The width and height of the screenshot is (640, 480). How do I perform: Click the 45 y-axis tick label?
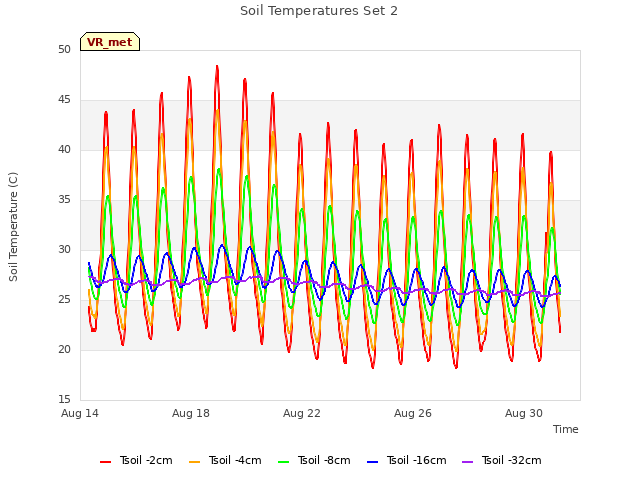pyautogui.click(x=64, y=100)
